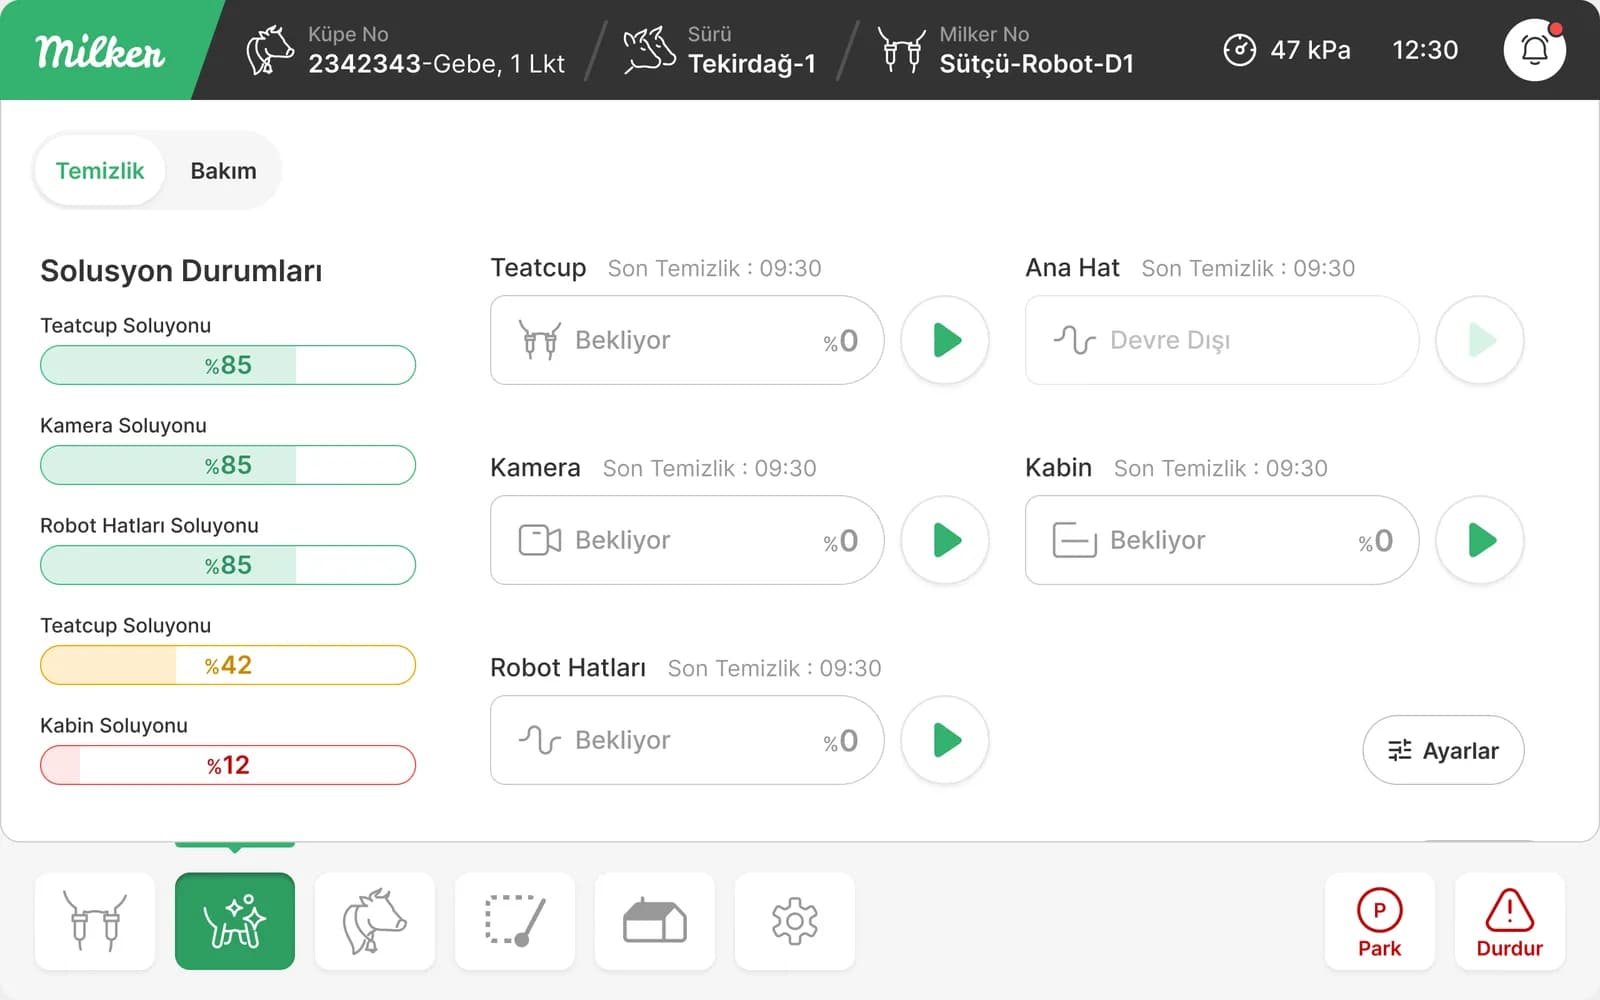1600x1000 pixels.
Task: Start Robot Hatları cleaning with play button
Action: (945, 740)
